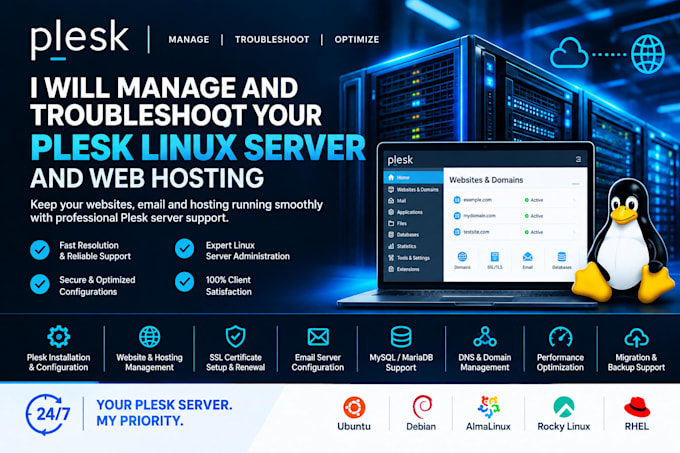Open Tools & Settings in laptop sidebar

(x=413, y=258)
